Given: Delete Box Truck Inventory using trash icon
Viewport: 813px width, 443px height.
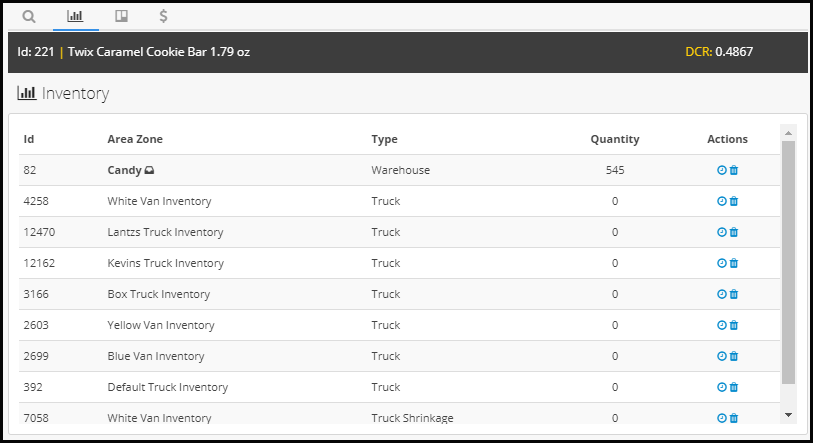Looking at the screenshot, I should coord(734,294).
